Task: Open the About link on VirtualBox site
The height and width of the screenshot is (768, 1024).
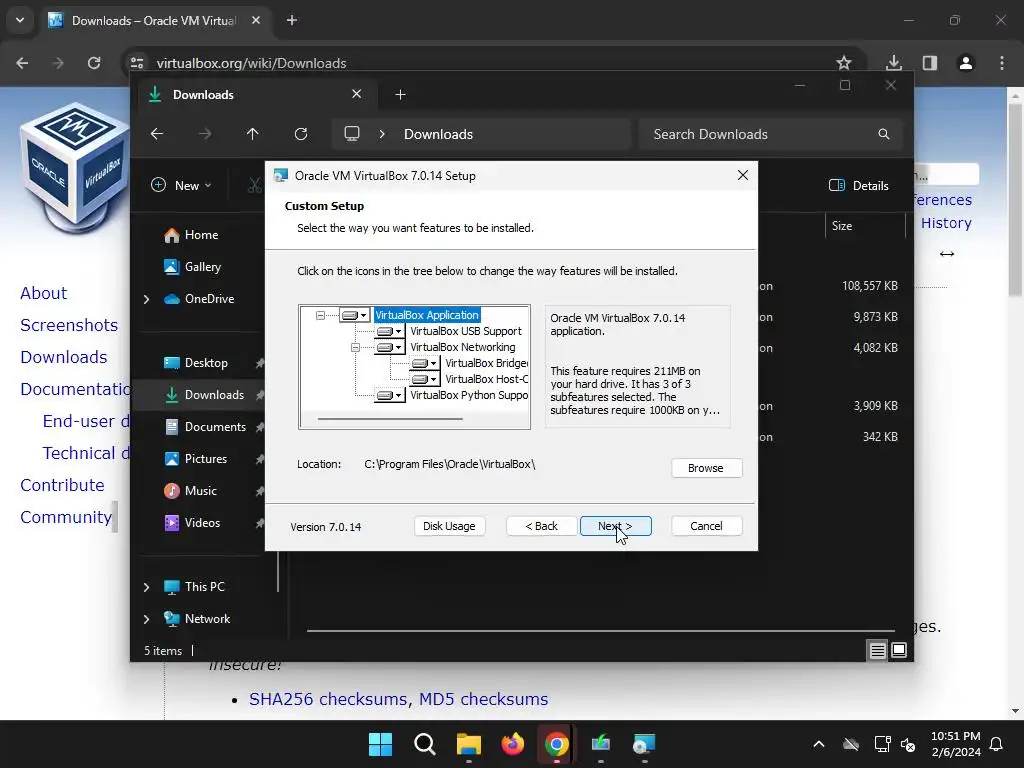Action: (44, 293)
